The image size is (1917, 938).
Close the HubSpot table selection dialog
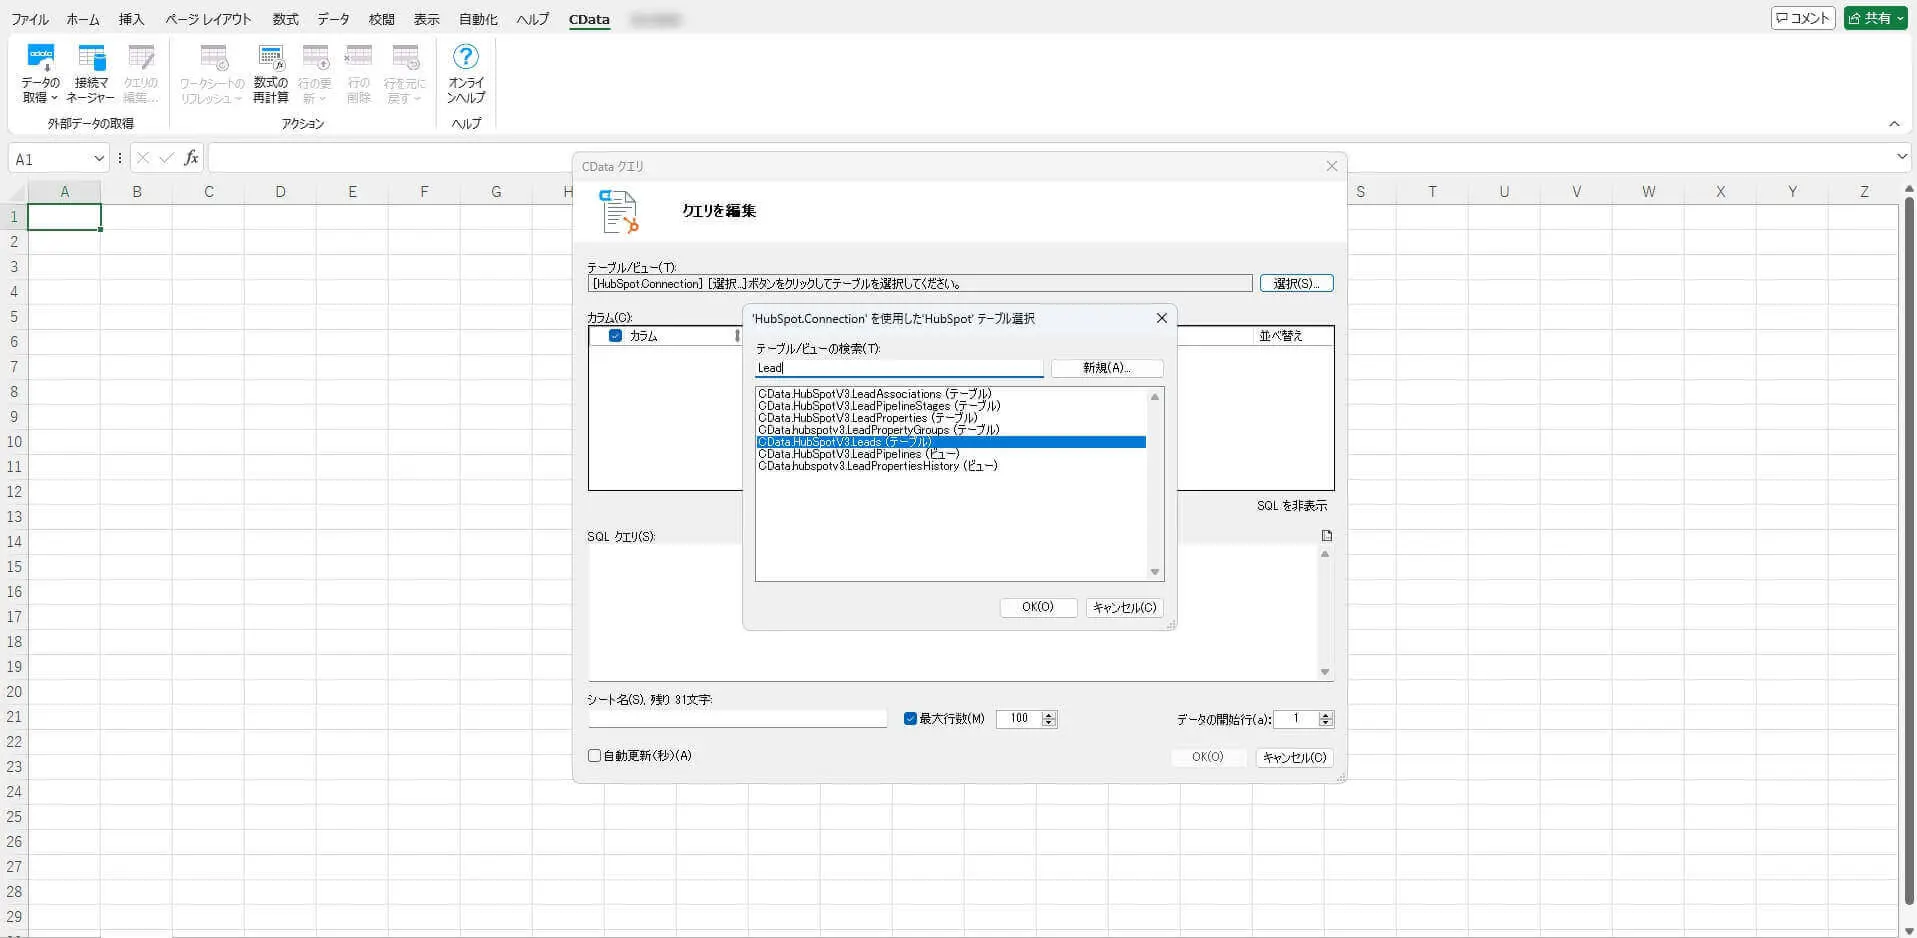point(1161,318)
